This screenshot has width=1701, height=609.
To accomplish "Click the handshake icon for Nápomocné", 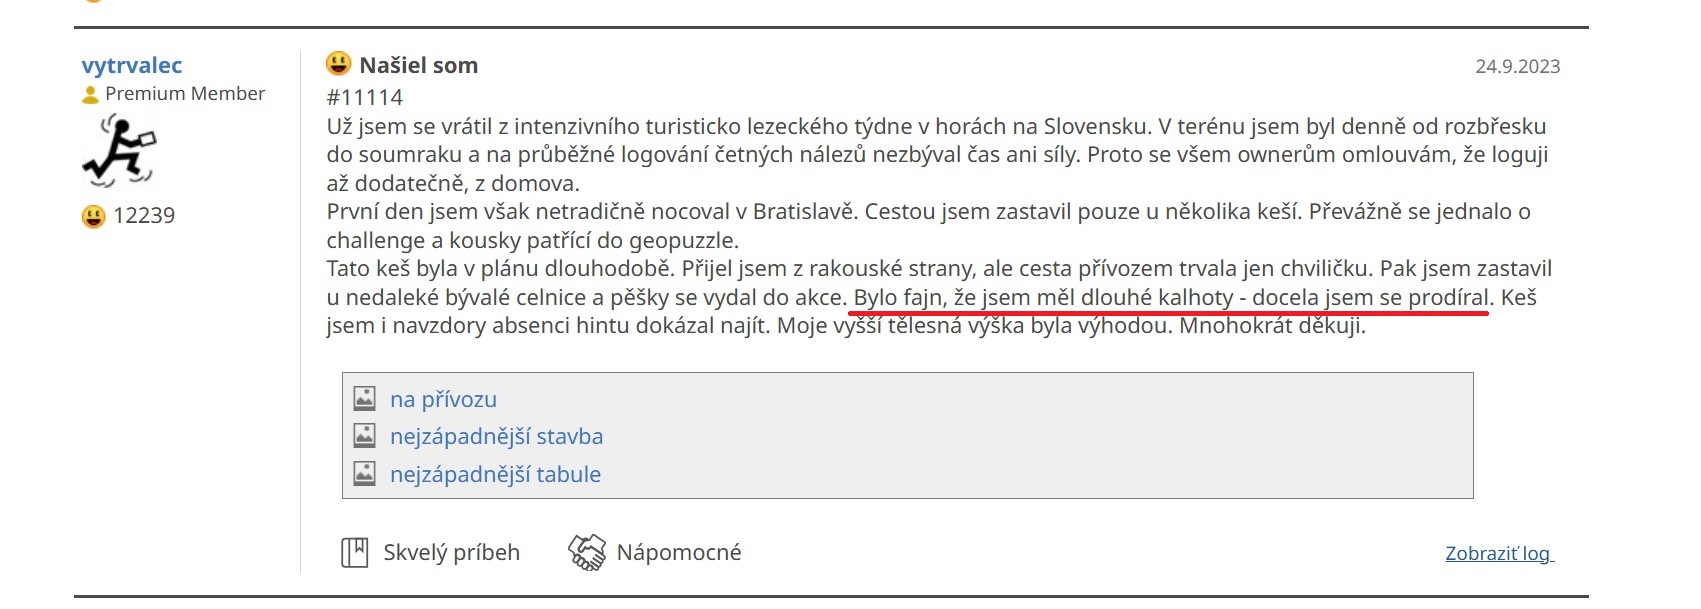I will [587, 552].
